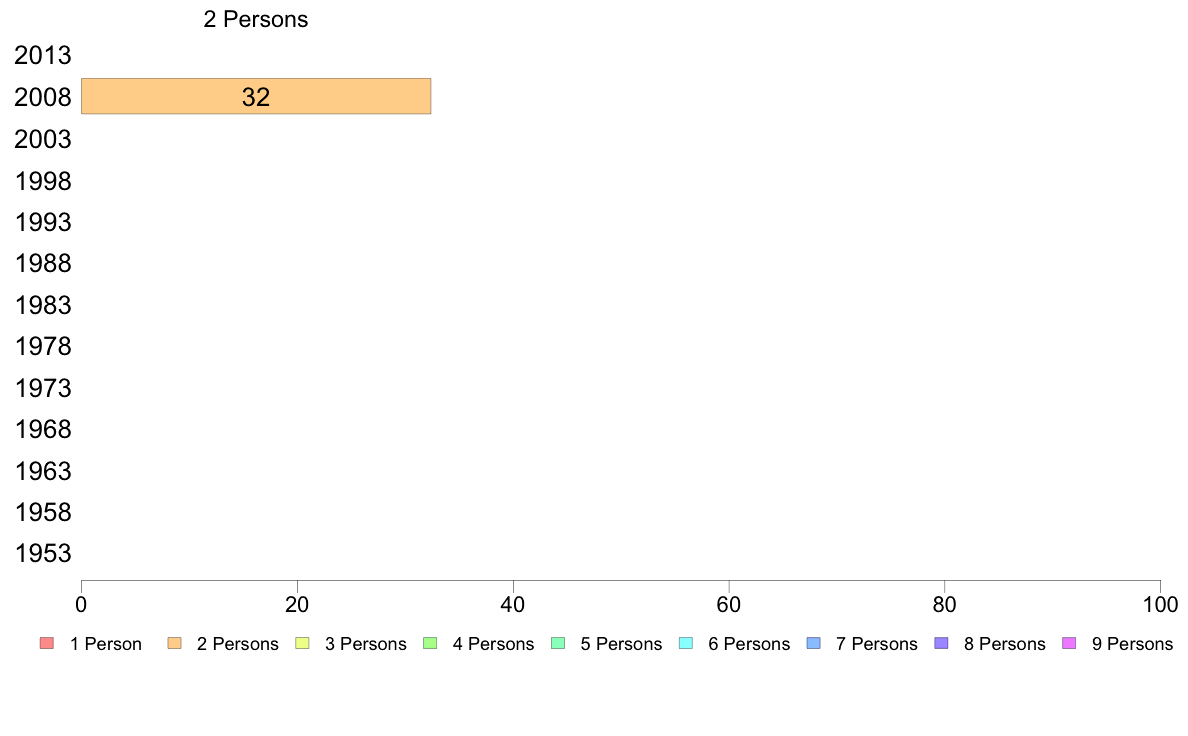Select the 2008 year axis label
Screen dimensions: 1188x736
[42, 97]
